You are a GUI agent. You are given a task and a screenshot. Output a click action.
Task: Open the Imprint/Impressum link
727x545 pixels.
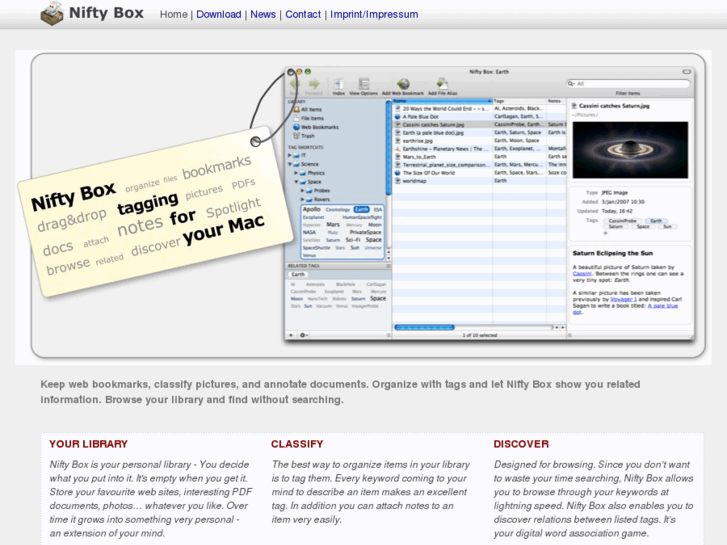pos(374,14)
